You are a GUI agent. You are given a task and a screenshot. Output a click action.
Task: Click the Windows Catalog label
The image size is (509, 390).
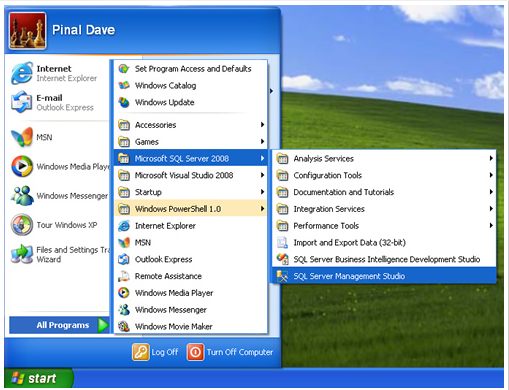[165, 86]
